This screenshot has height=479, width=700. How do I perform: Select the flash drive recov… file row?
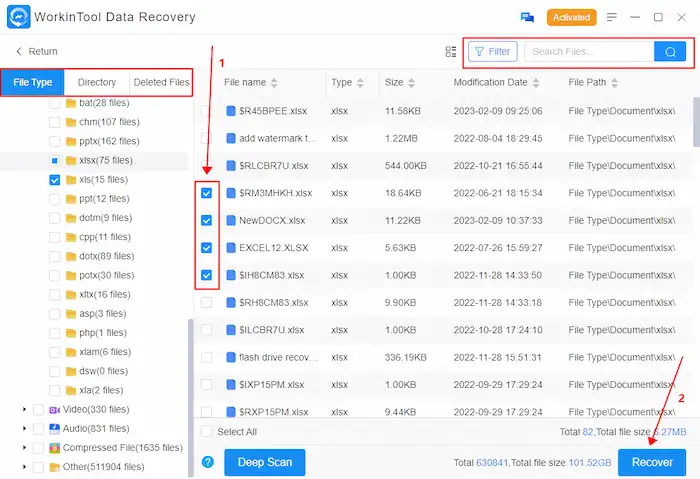[444, 357]
